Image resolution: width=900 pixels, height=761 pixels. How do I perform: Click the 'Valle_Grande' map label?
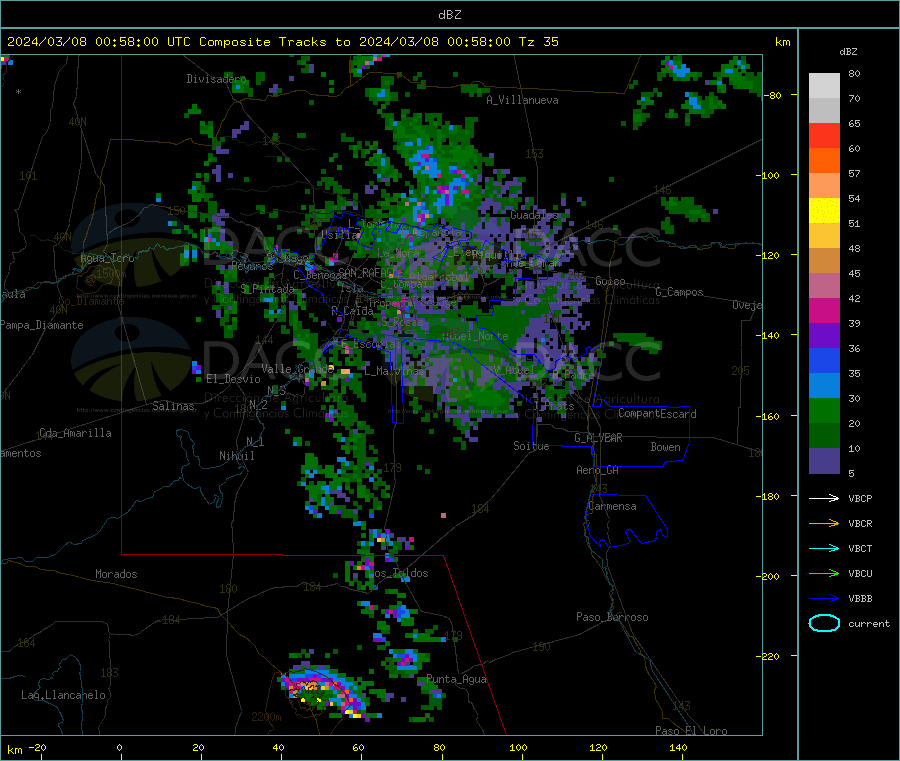[298, 369]
